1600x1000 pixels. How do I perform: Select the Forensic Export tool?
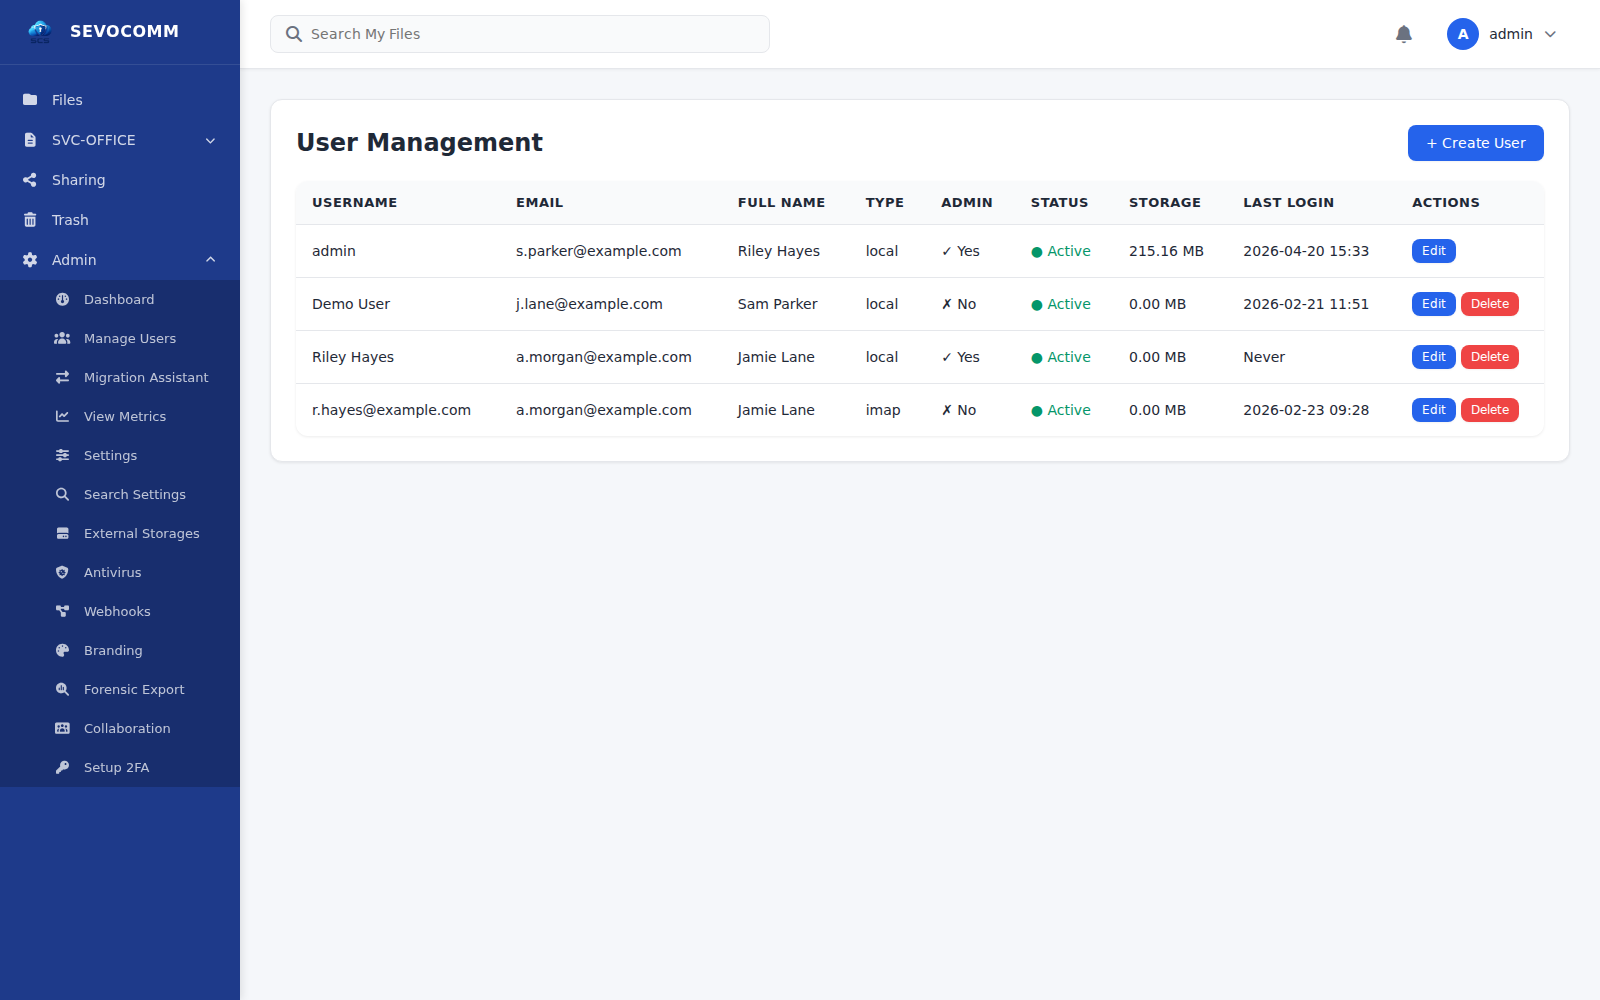(62, 689)
